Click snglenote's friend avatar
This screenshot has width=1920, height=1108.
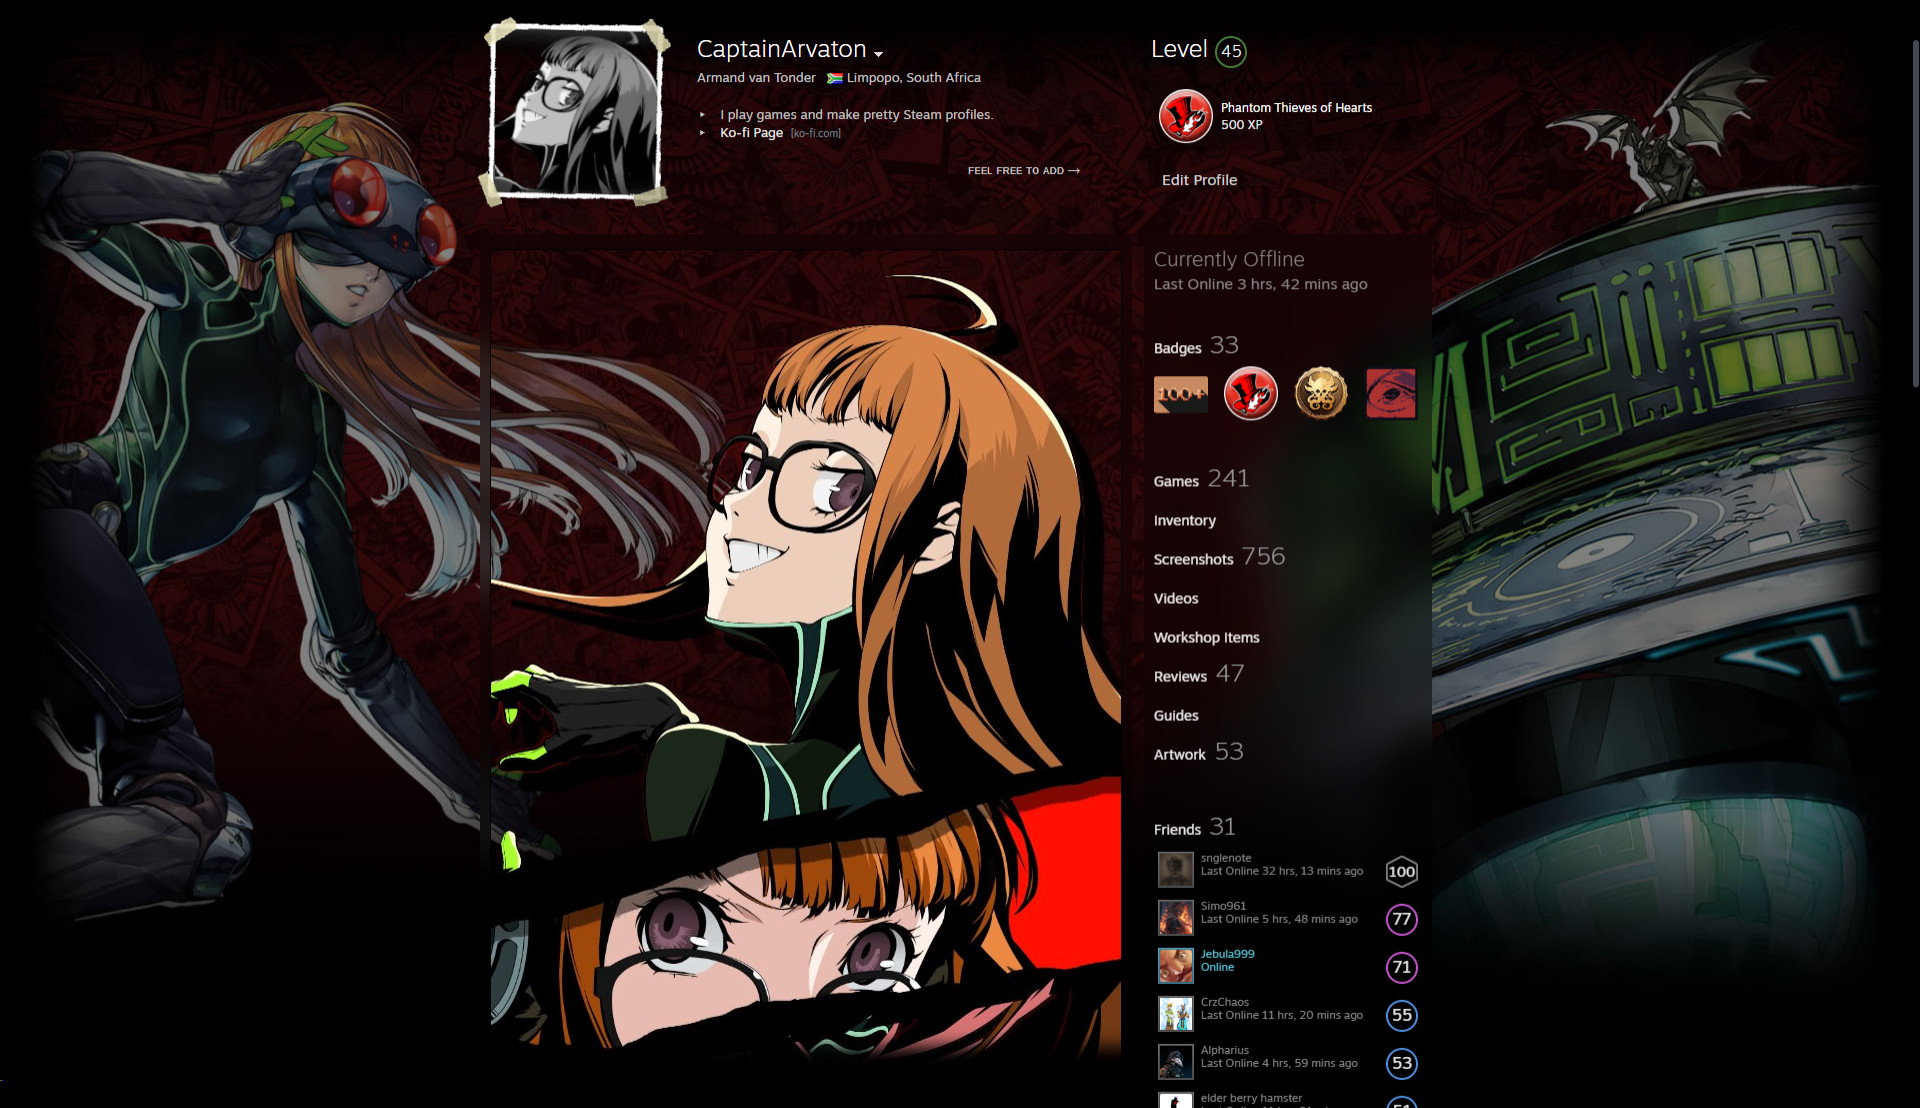pos(1176,870)
